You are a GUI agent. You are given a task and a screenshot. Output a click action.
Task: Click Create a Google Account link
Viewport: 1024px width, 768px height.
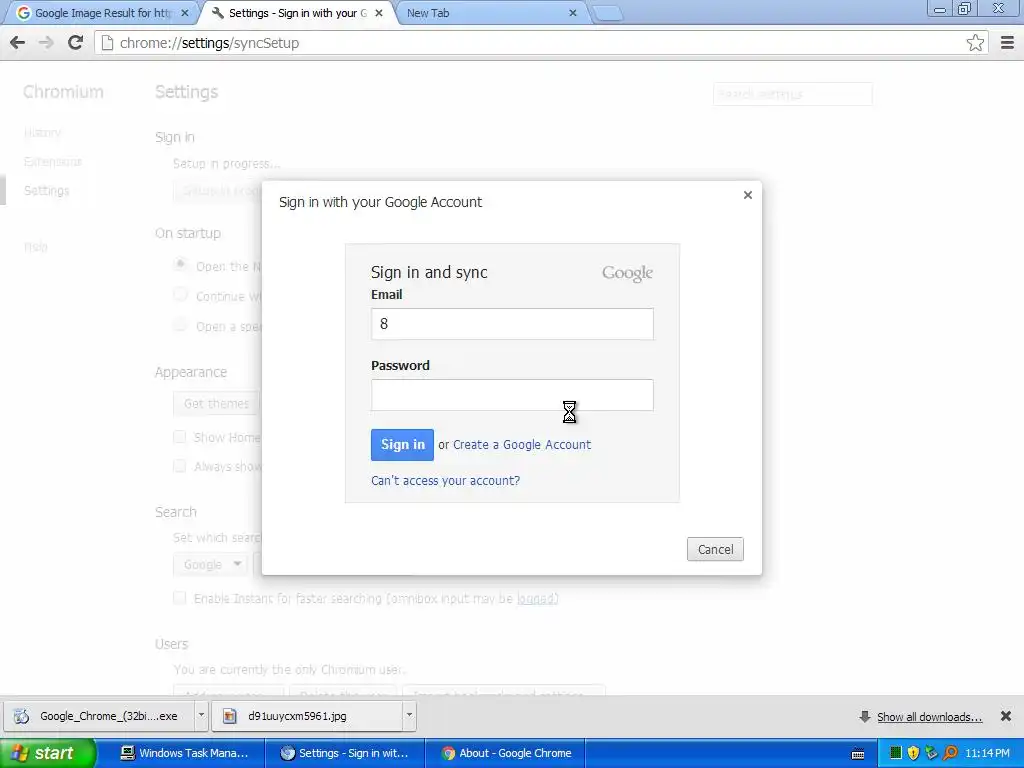(x=522, y=445)
